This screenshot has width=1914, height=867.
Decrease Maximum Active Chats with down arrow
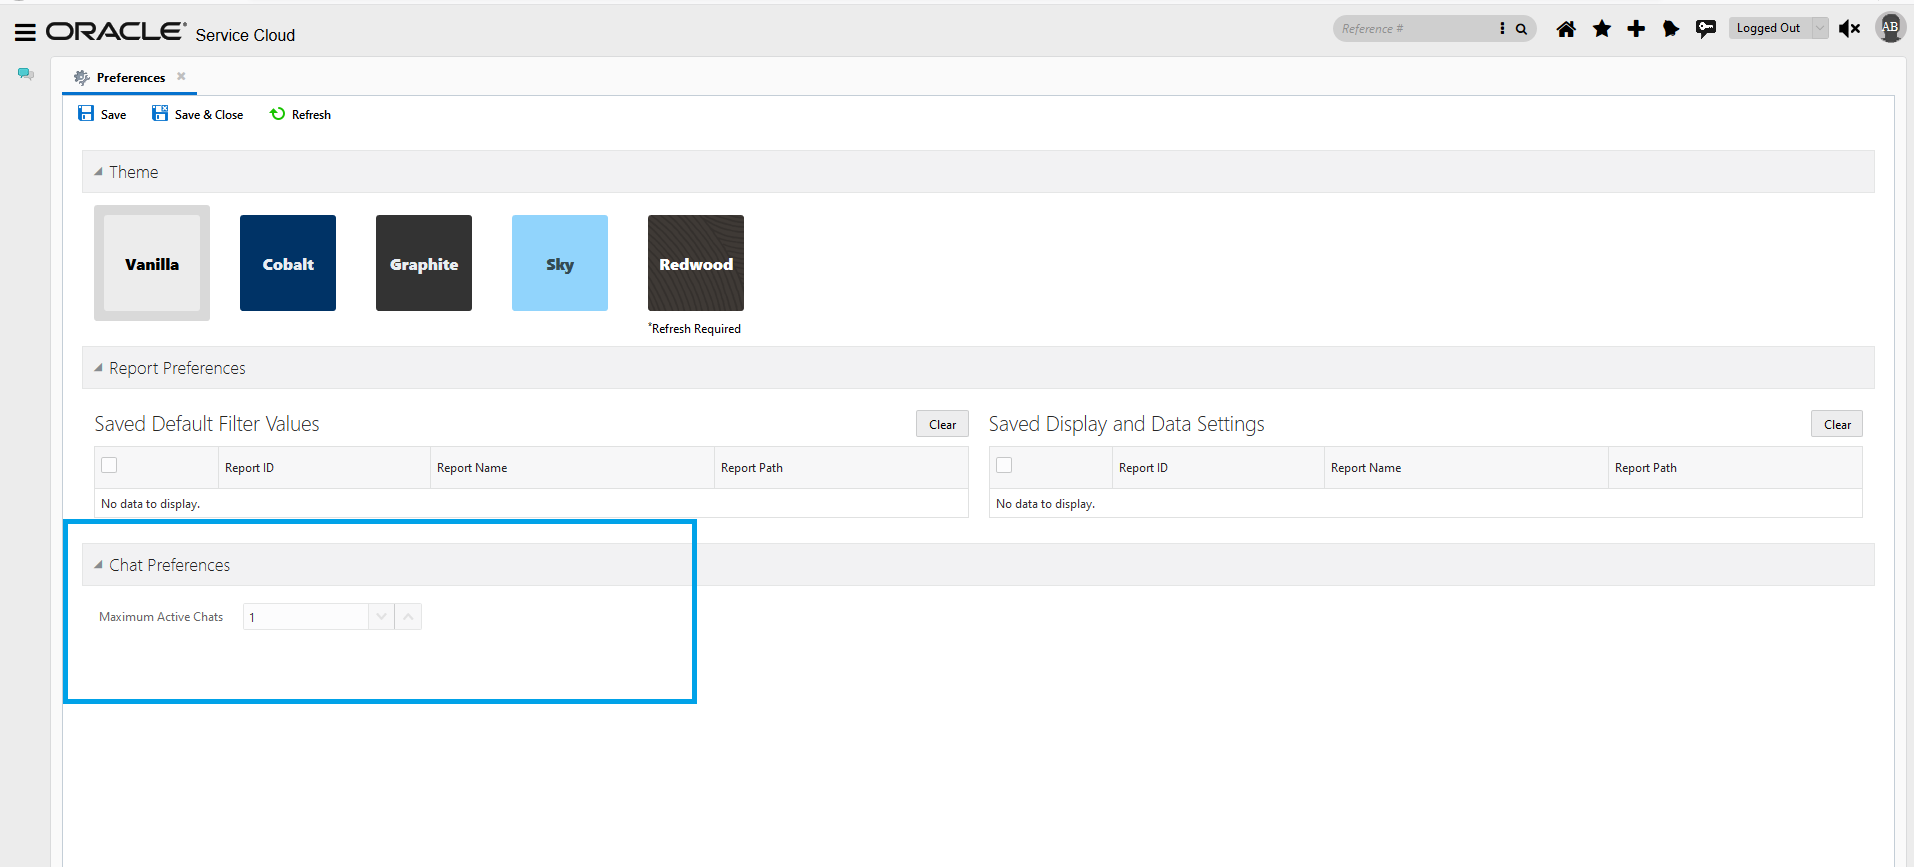point(381,617)
